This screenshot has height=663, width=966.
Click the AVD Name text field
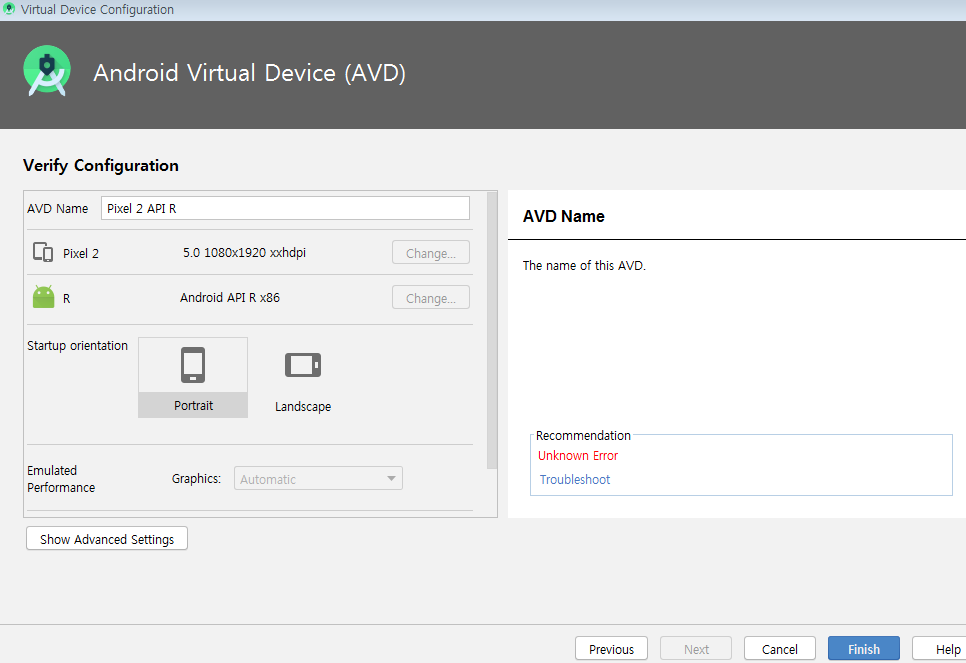[x=285, y=208]
